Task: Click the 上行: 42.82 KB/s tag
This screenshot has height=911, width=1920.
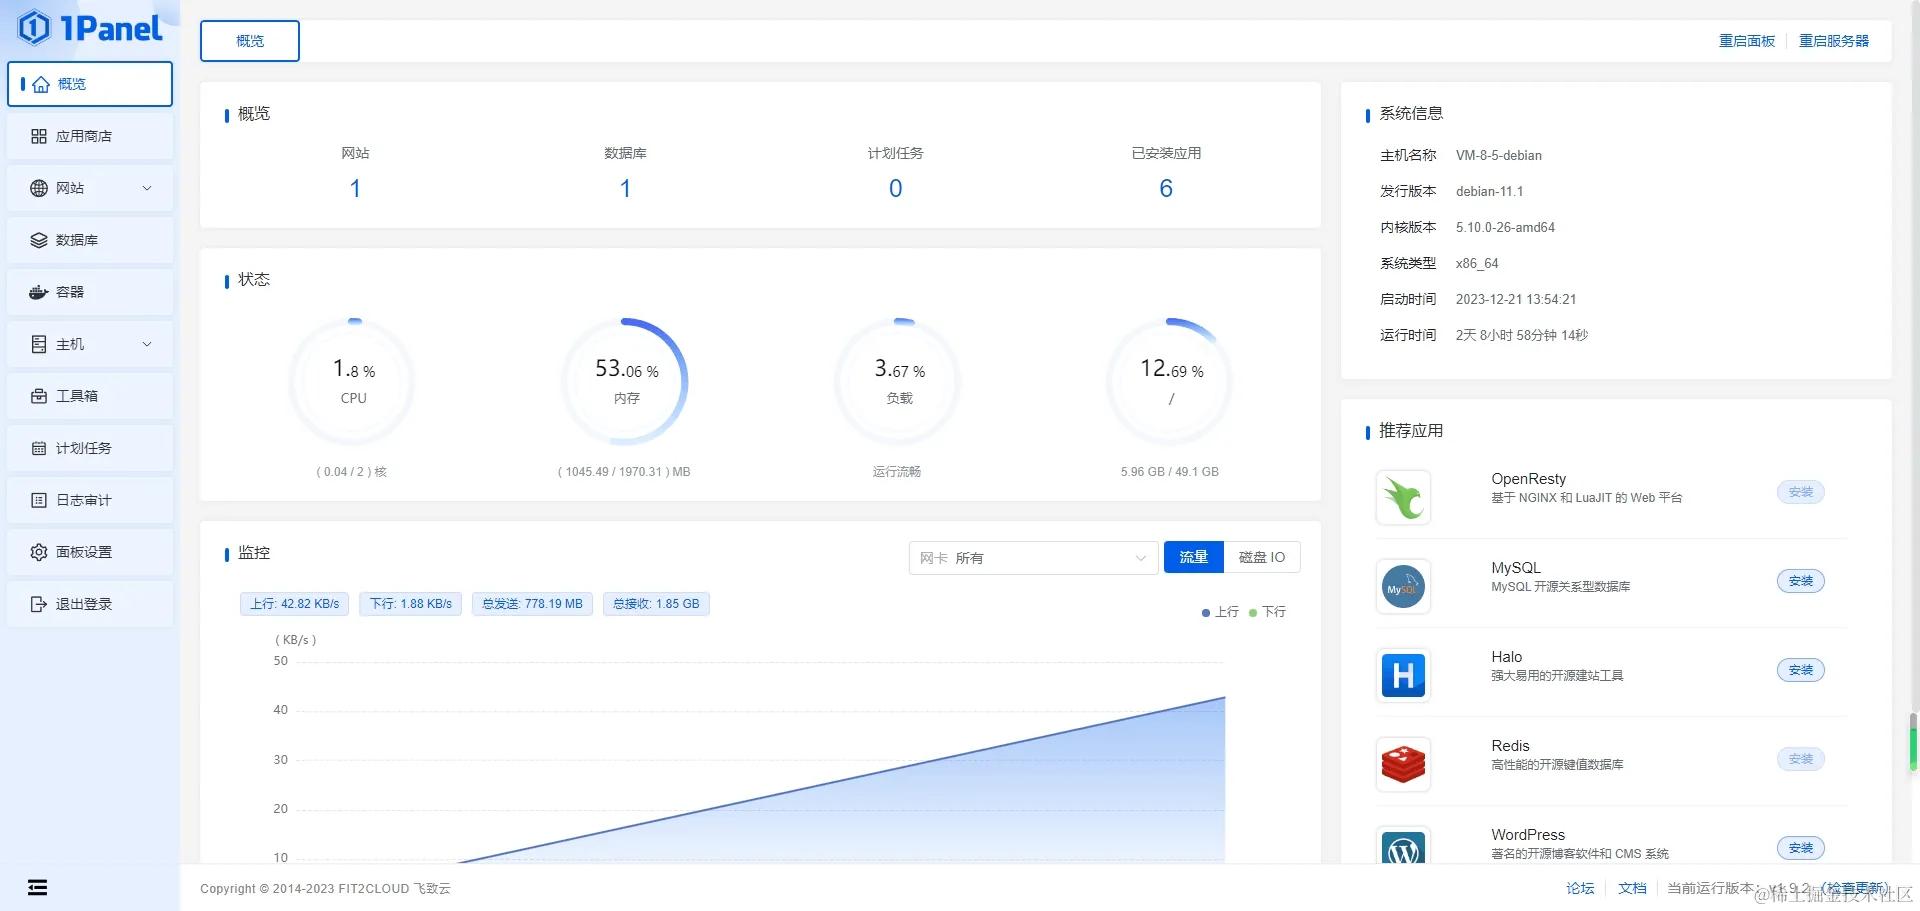Action: [295, 604]
